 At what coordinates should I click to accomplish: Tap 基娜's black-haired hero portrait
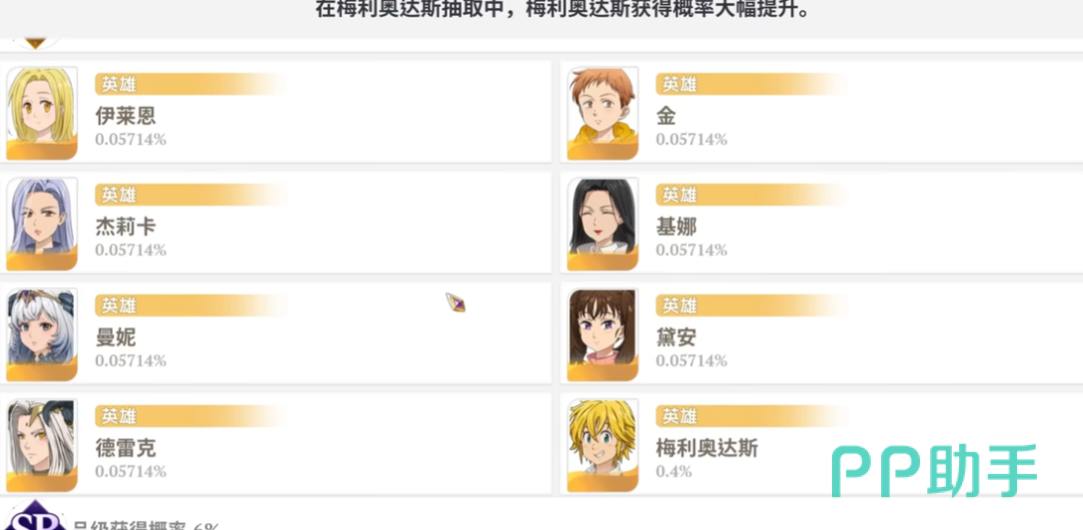click(602, 224)
